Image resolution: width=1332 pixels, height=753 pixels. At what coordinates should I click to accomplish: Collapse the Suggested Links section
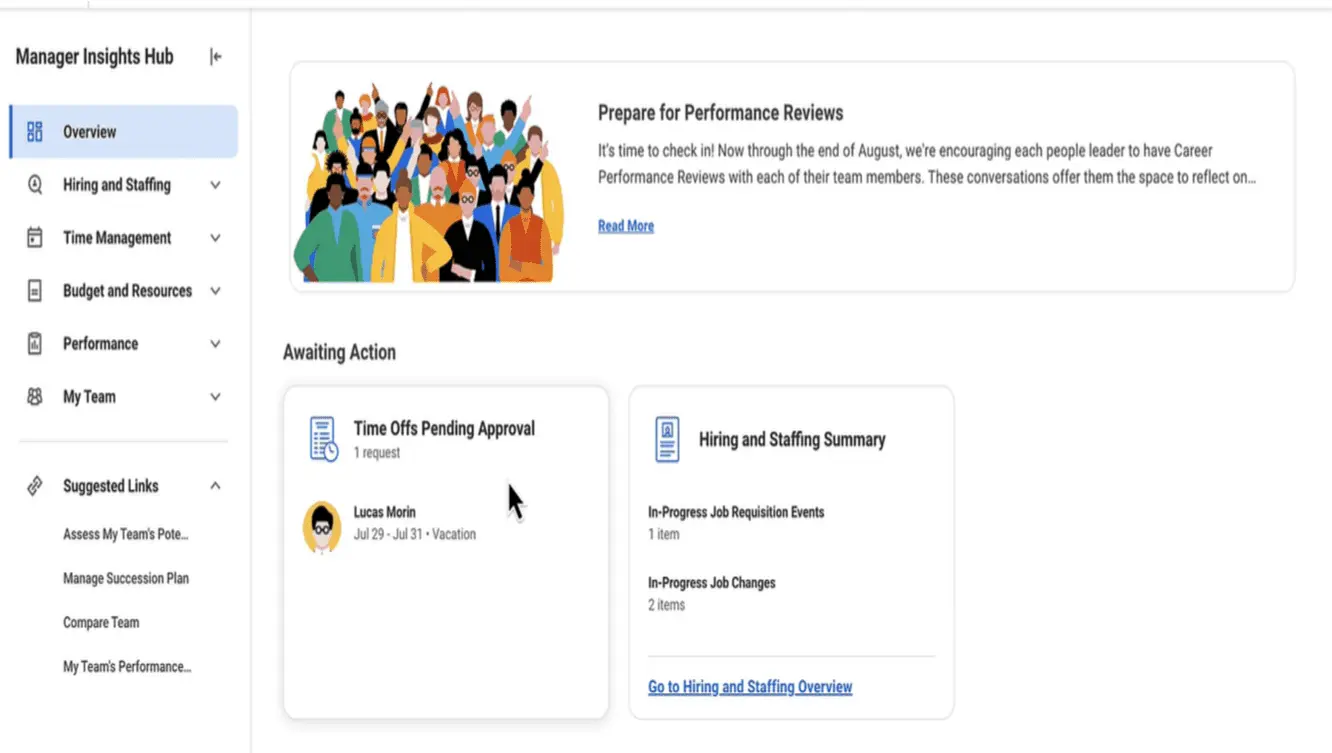coord(215,486)
